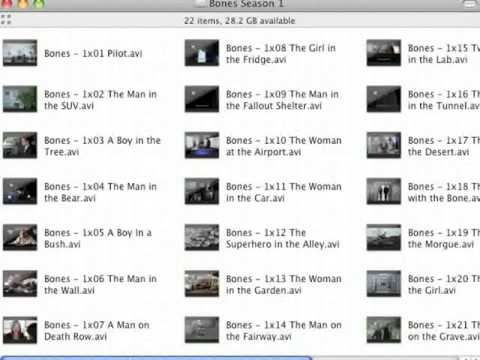Click the green zoom window button
480x360 pixels.
point(39,3)
